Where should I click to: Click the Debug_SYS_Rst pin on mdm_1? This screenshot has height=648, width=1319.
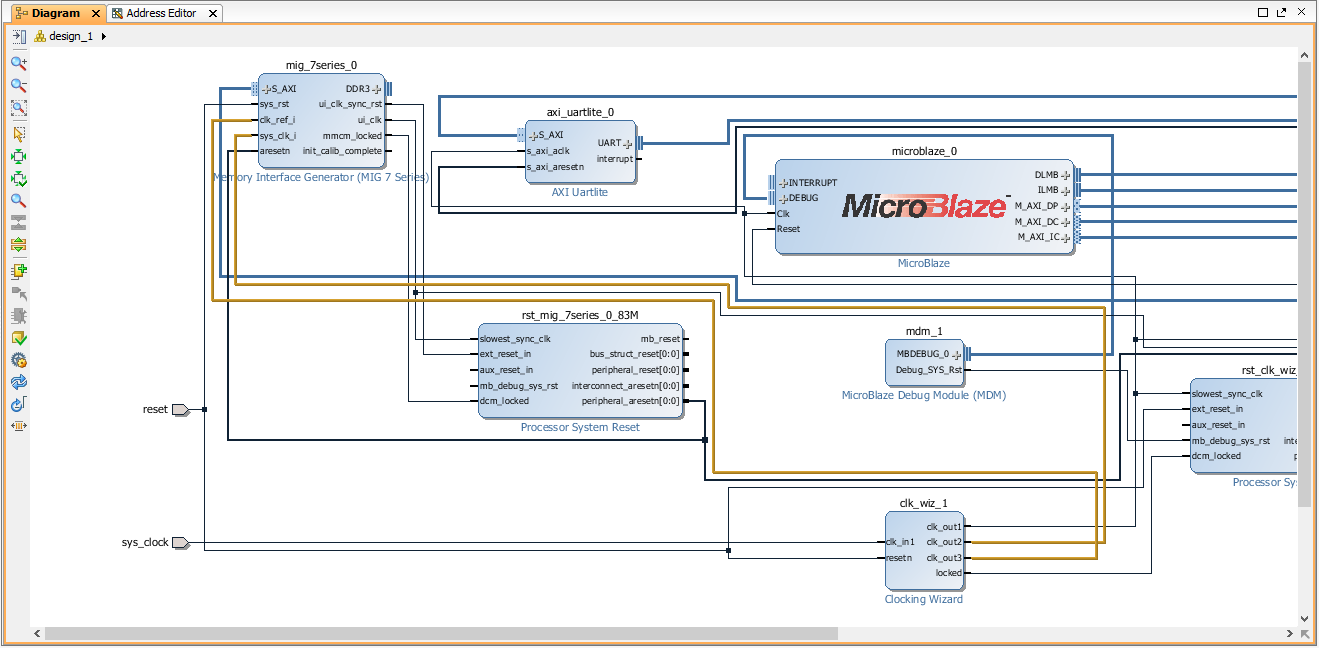click(x=929, y=370)
